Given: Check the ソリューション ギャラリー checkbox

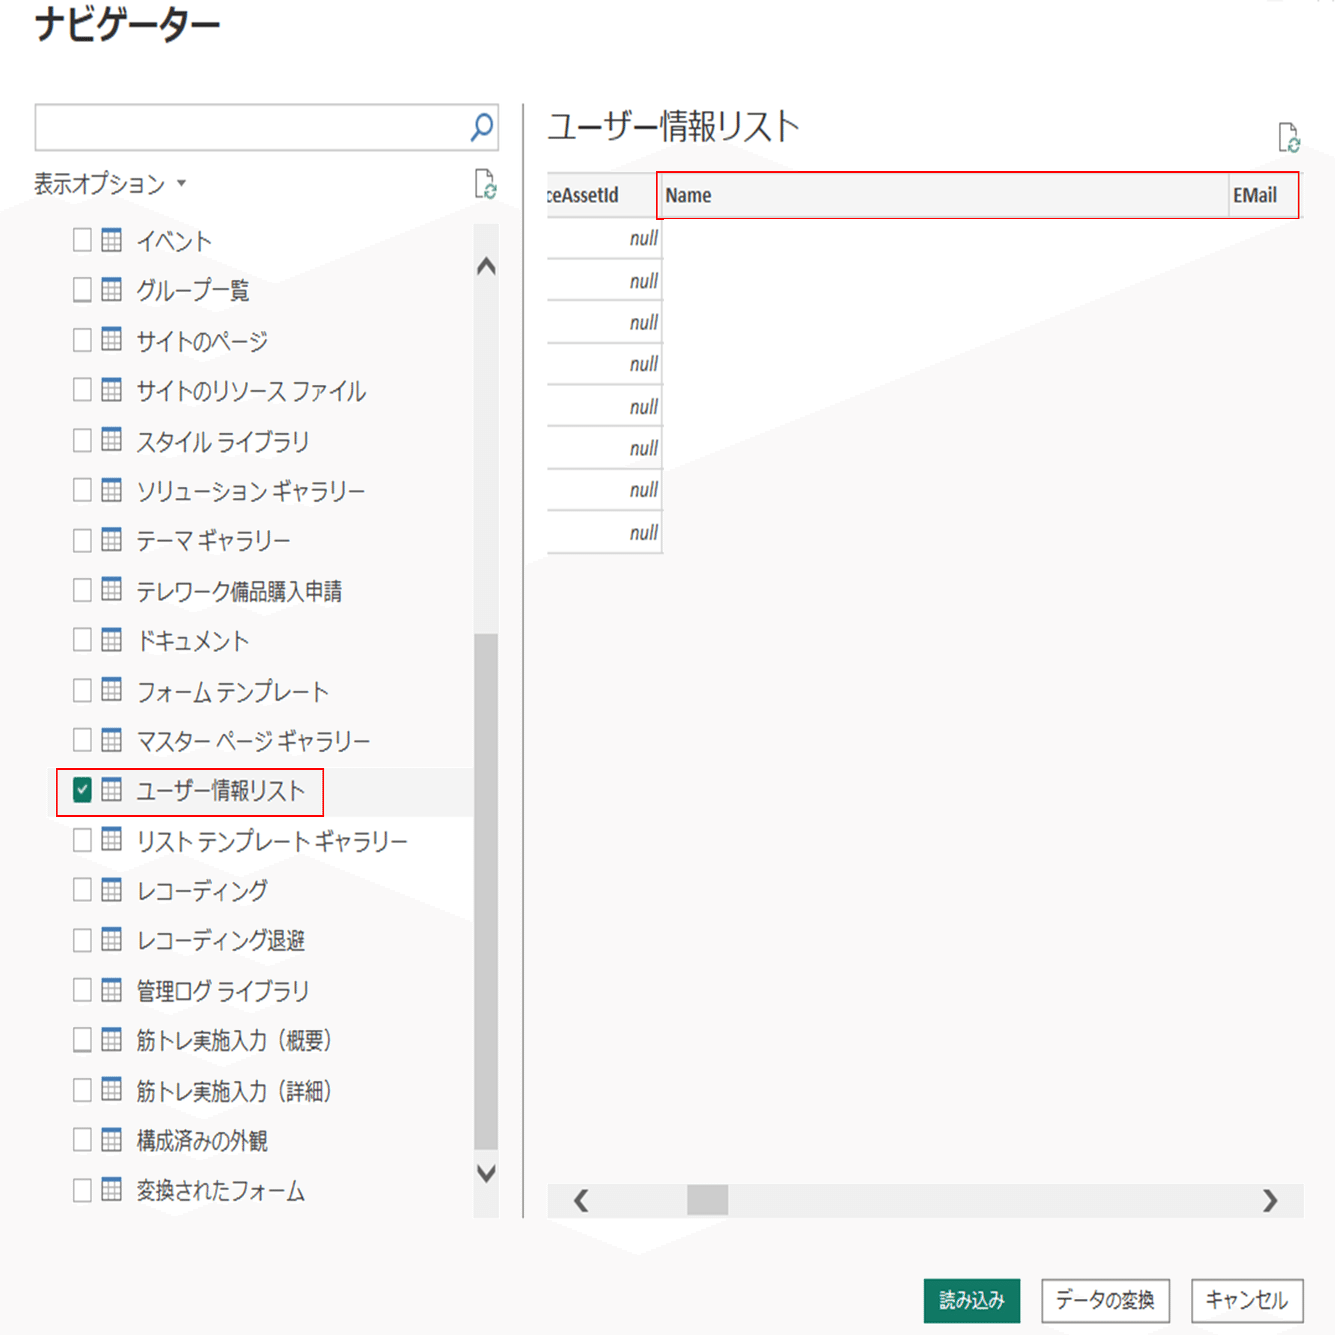Looking at the screenshot, I should (x=82, y=490).
